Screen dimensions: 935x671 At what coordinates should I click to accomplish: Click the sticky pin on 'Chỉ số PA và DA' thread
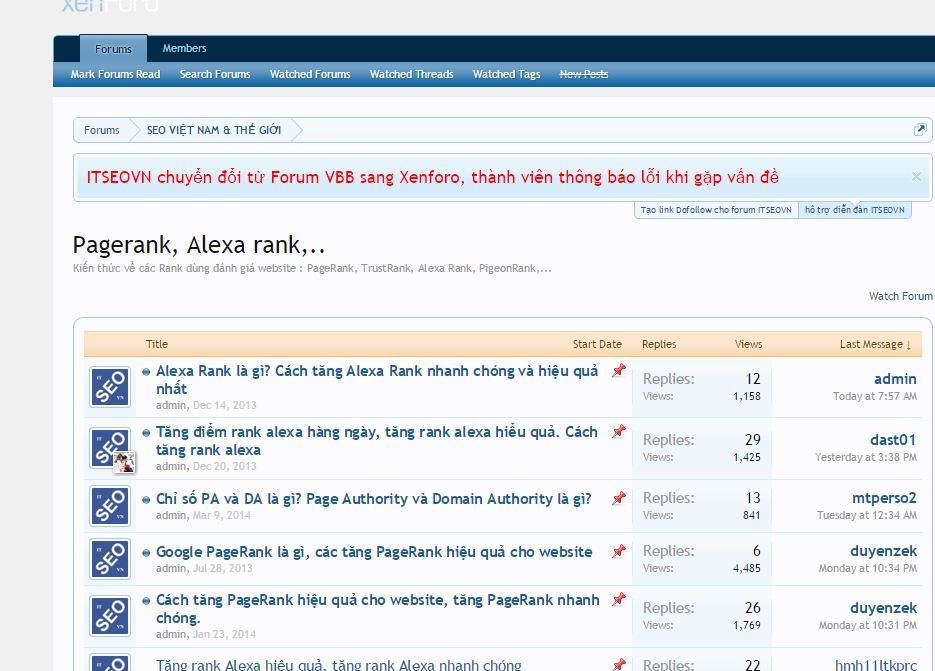pyautogui.click(x=619, y=498)
